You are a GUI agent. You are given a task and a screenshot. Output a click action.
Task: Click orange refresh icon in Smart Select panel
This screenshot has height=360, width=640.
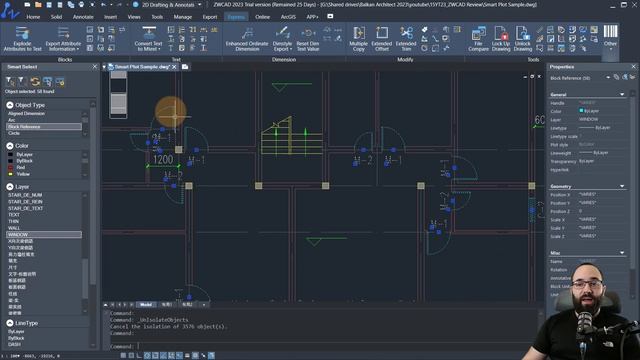click(x=35, y=82)
